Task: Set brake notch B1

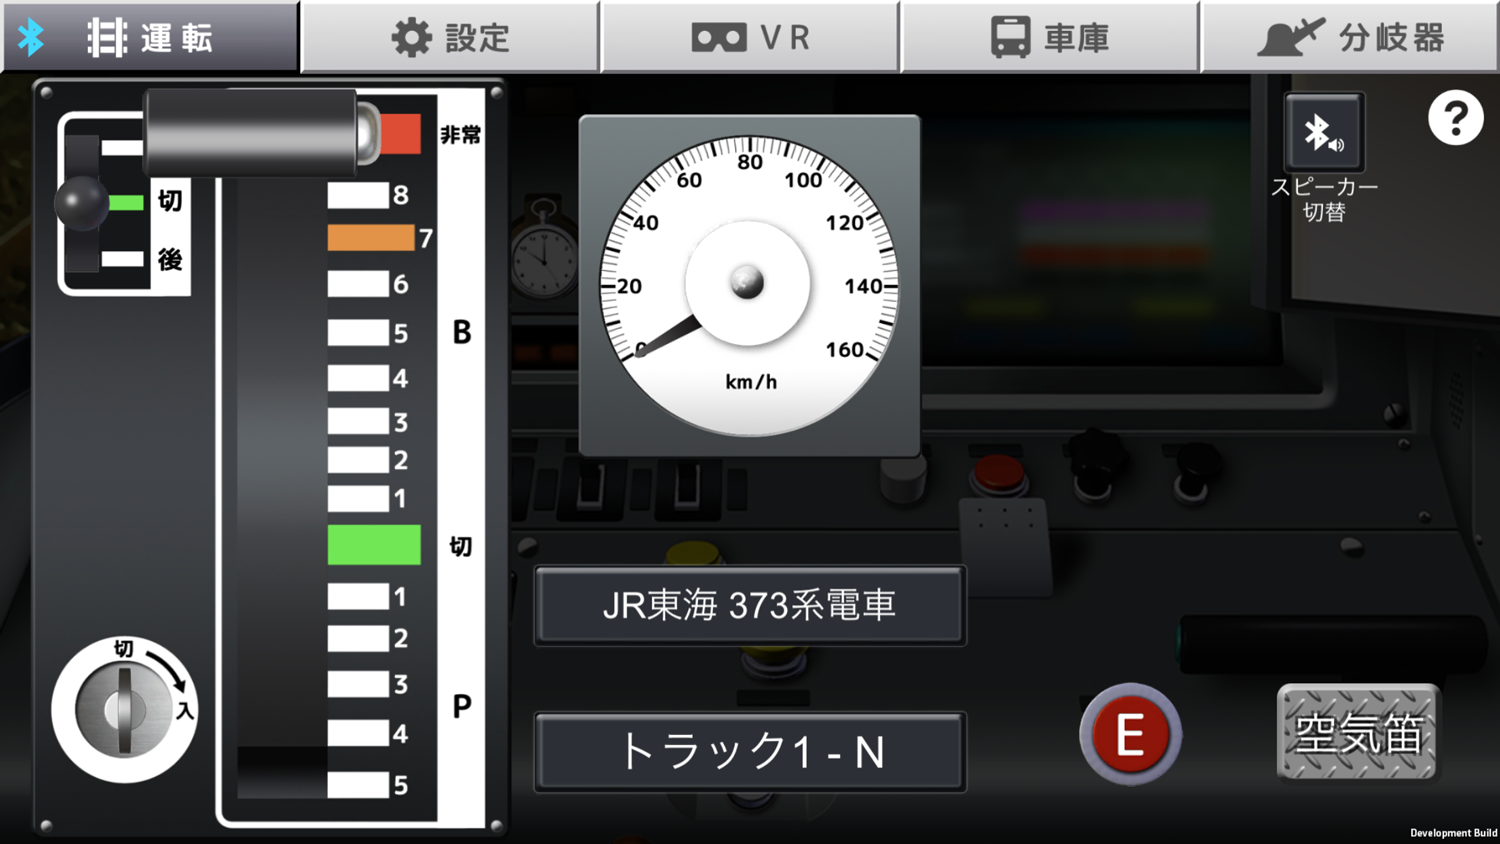Action: [x=358, y=498]
